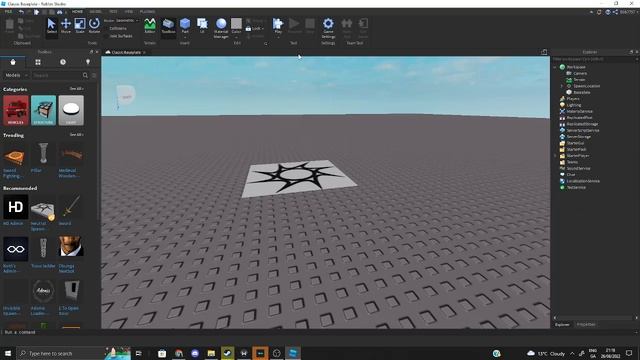Open the Marketplace tab in Toolbox

tap(13, 62)
